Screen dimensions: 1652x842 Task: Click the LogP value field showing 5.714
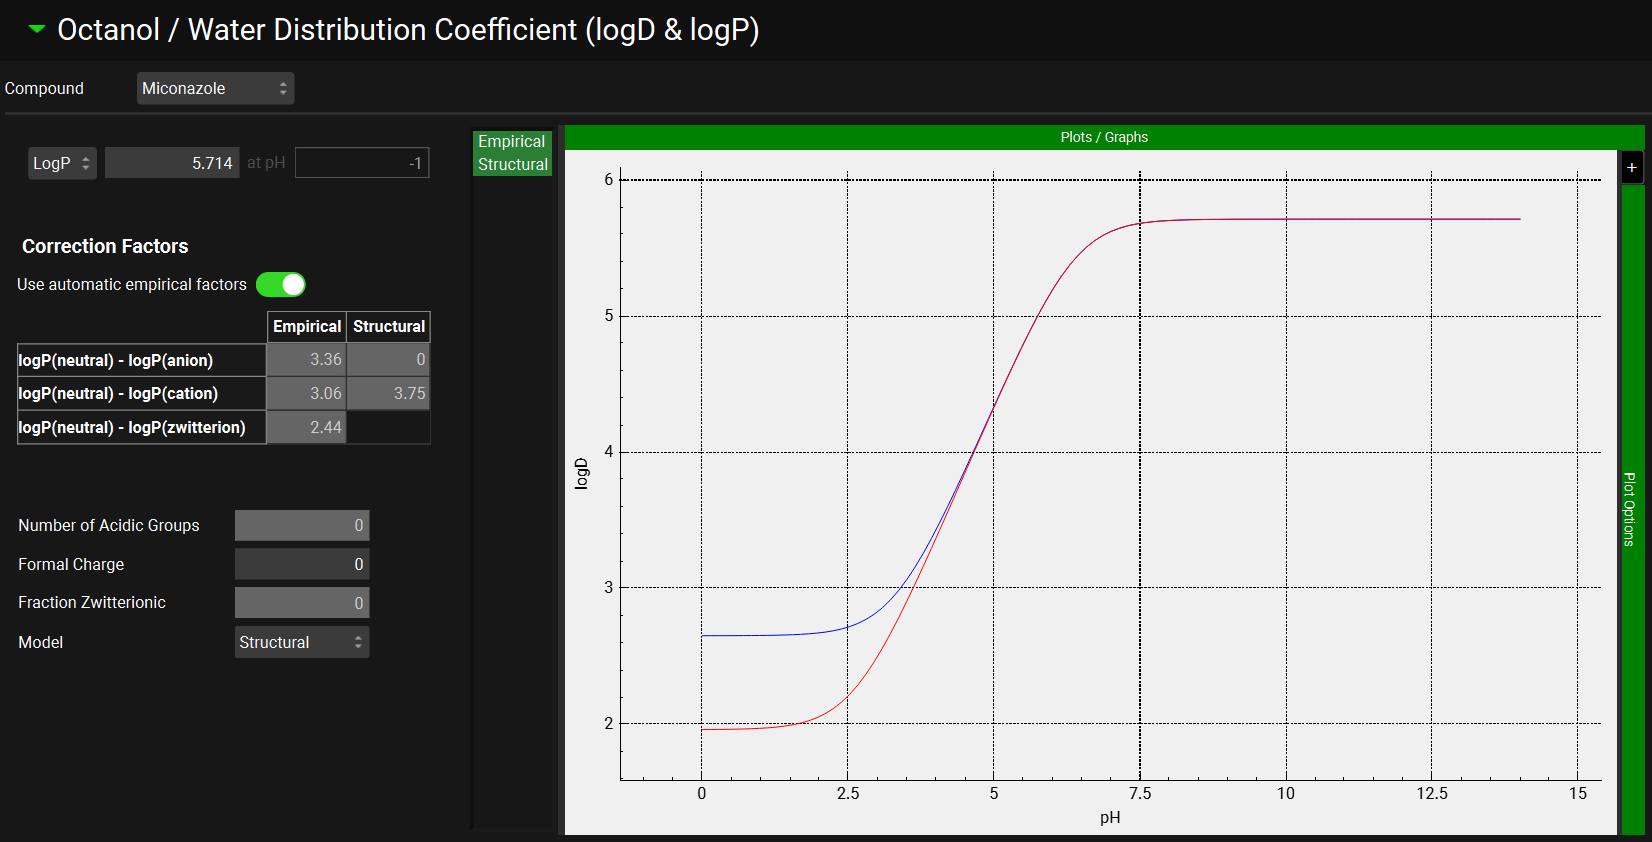(172, 163)
